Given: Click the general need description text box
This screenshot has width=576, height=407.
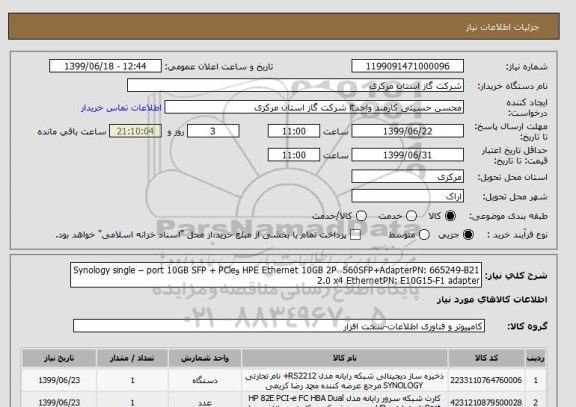Looking at the screenshot, I should (x=276, y=275).
